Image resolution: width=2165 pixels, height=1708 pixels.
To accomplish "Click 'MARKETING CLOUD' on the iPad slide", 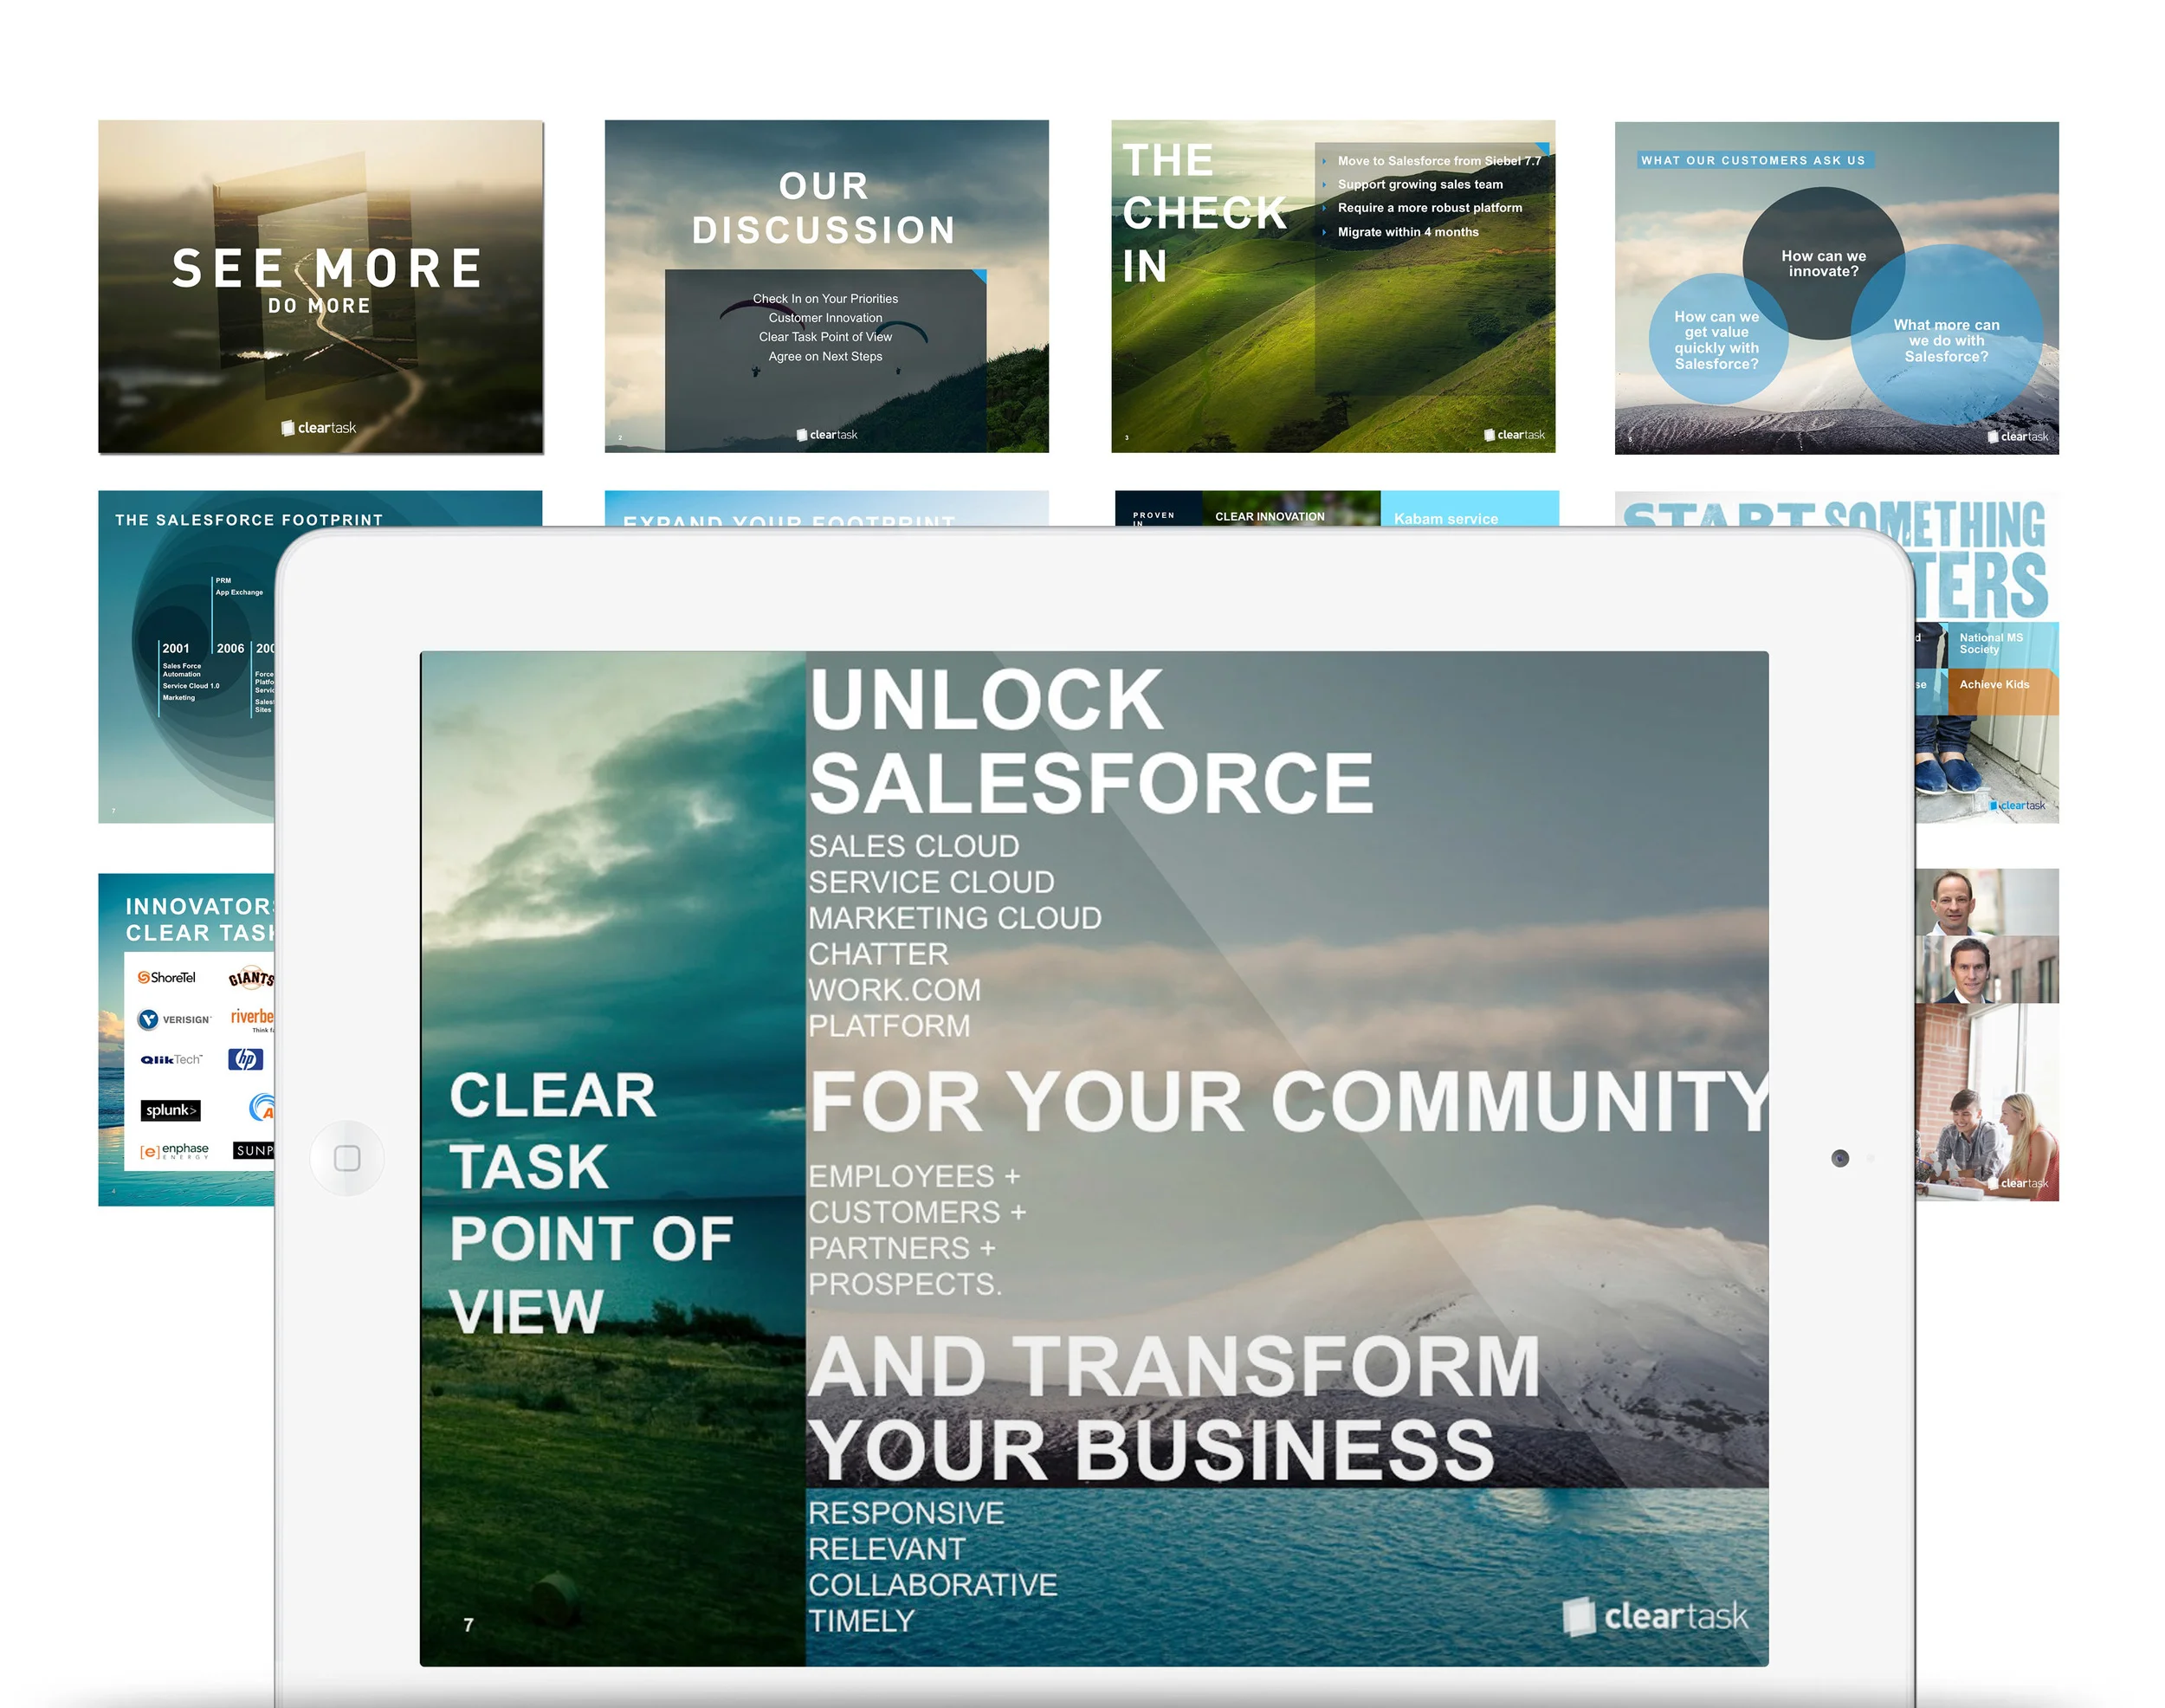I will pos(955,919).
